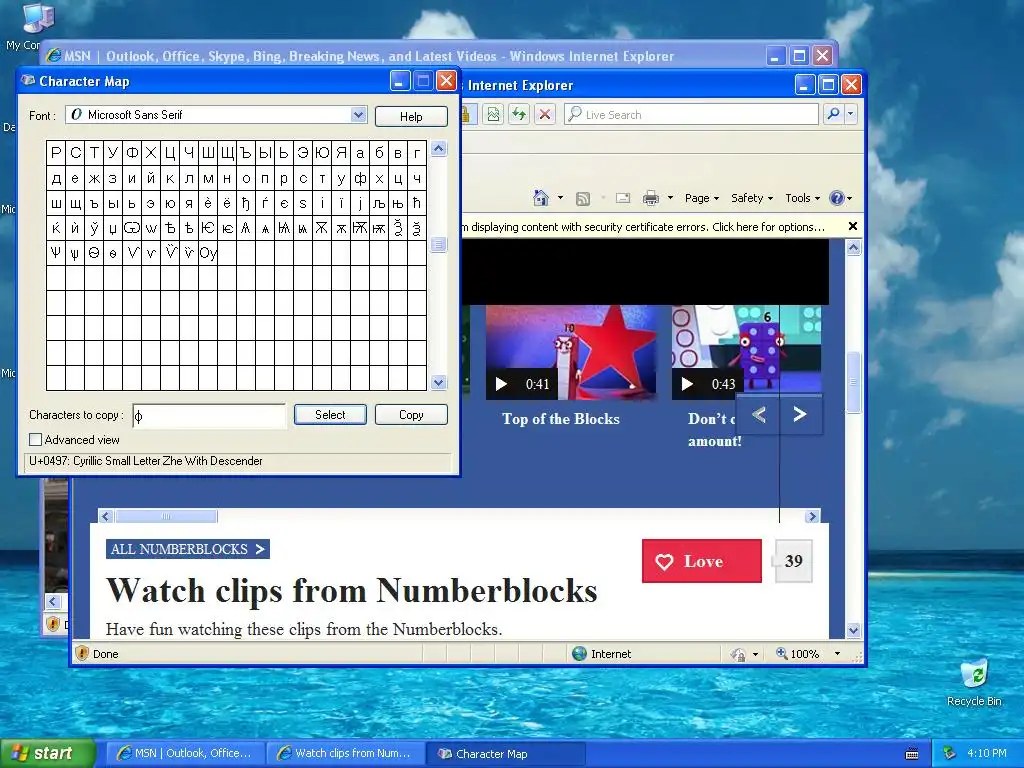Expand the Home button dropdown arrow
1024x768 pixels.
(560, 198)
